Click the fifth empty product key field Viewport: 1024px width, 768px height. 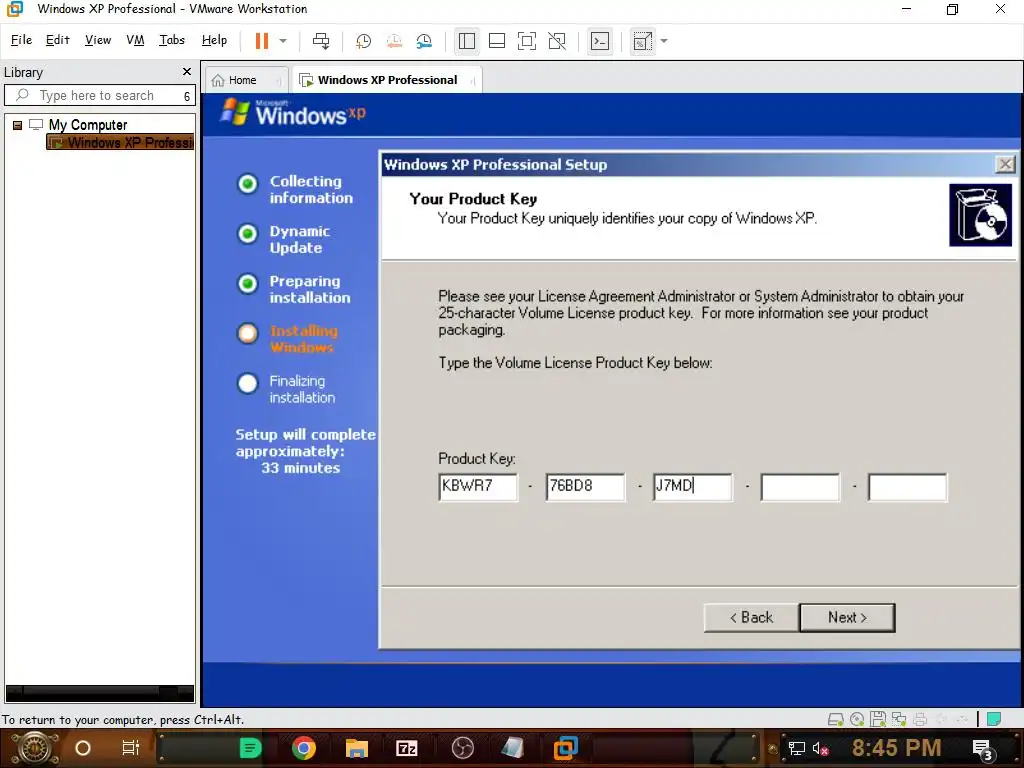[x=907, y=487]
